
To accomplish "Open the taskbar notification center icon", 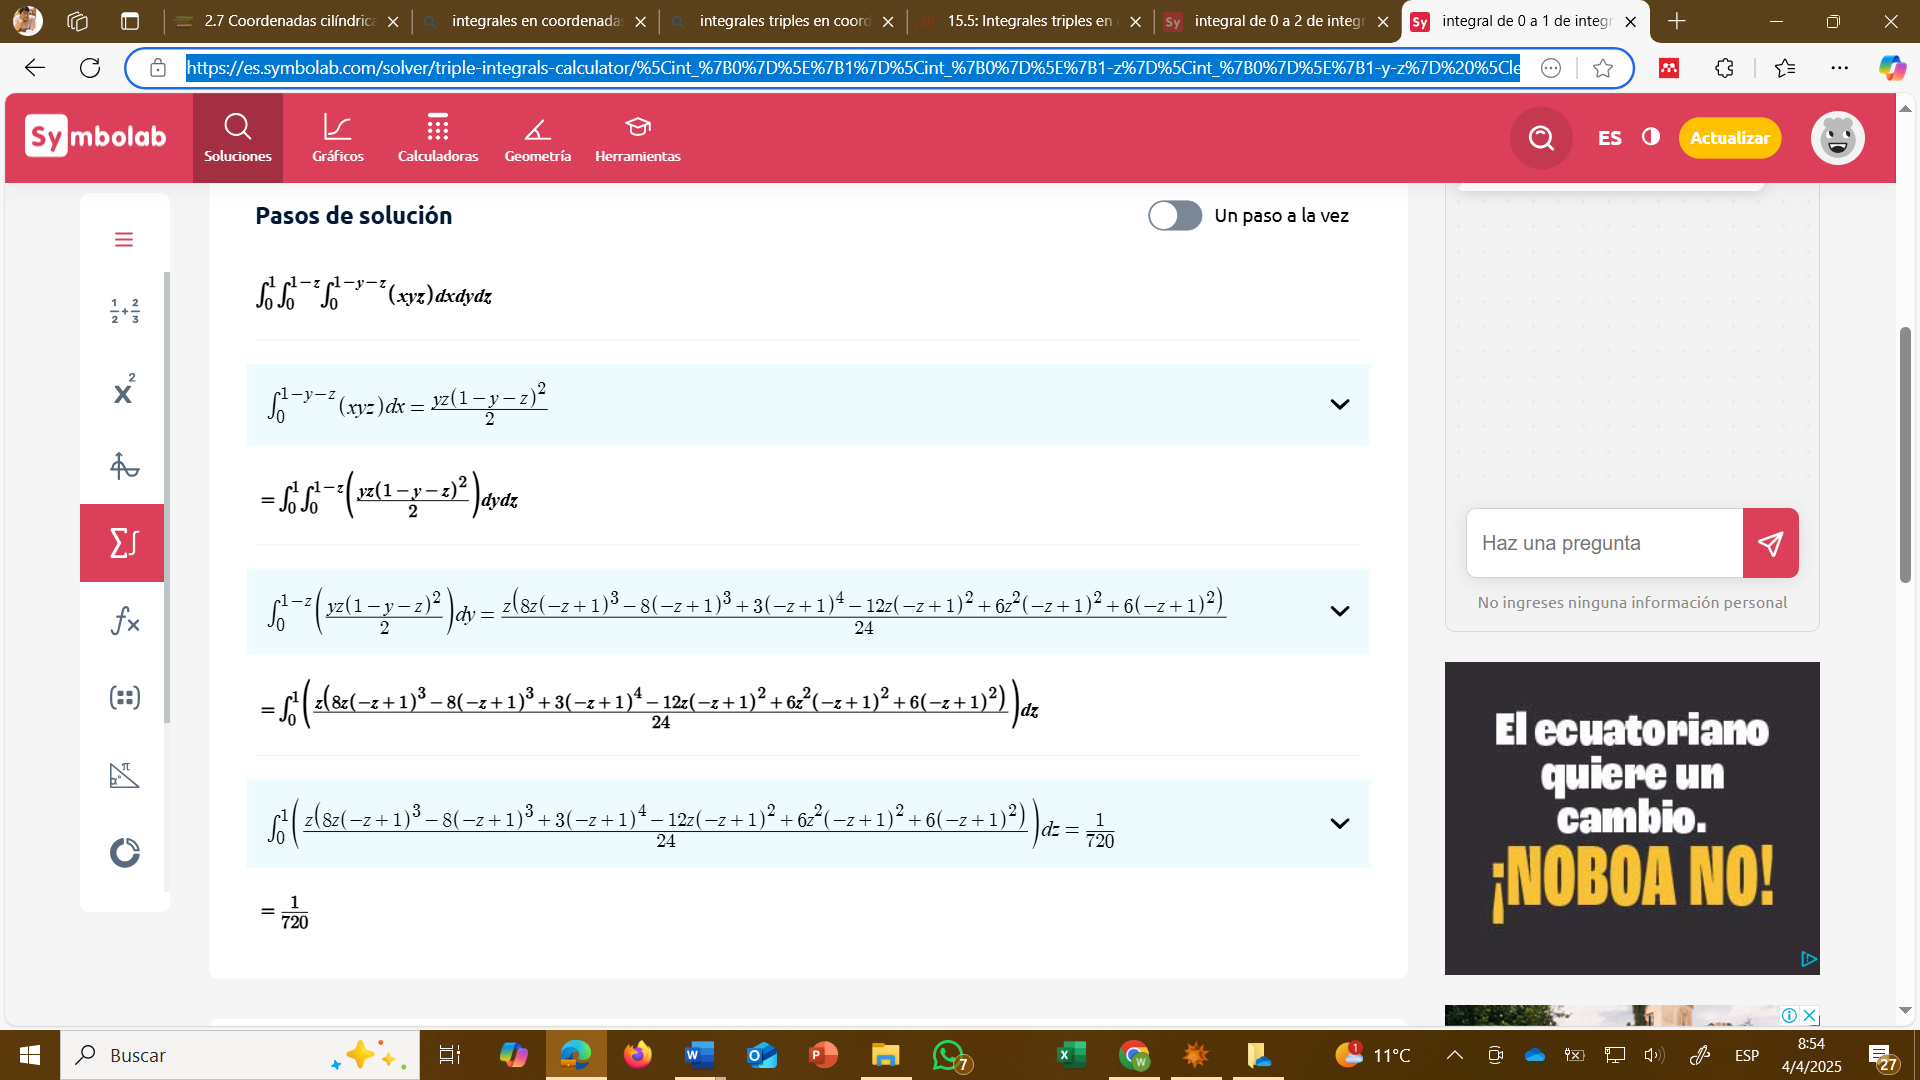I will pos(1883,1056).
